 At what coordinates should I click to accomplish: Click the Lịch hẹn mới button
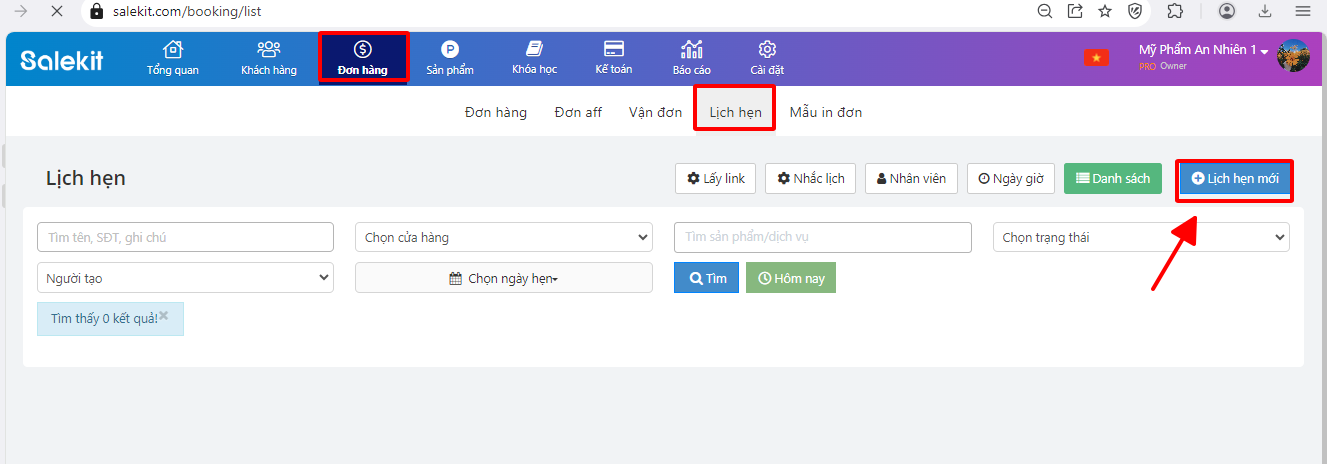tap(1235, 179)
